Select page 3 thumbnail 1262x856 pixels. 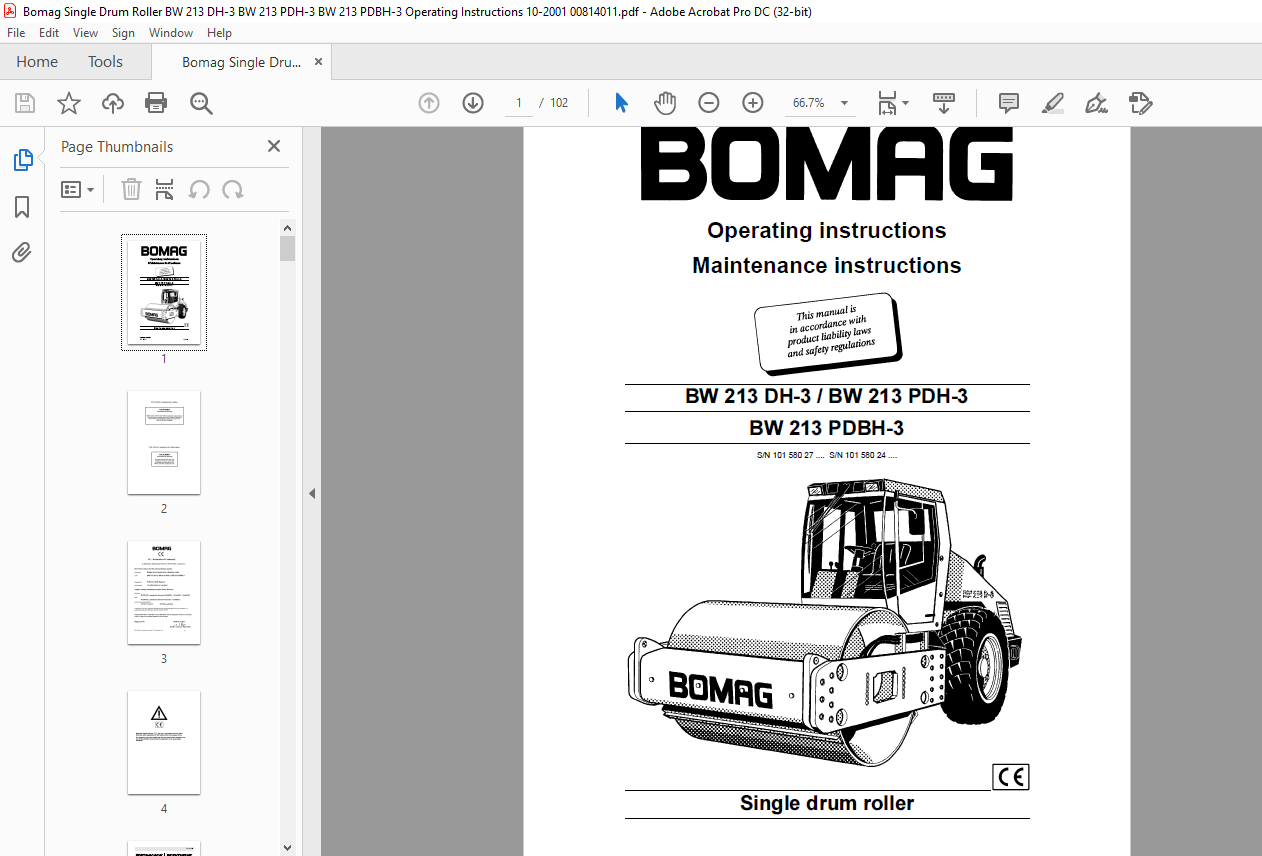coord(164,592)
